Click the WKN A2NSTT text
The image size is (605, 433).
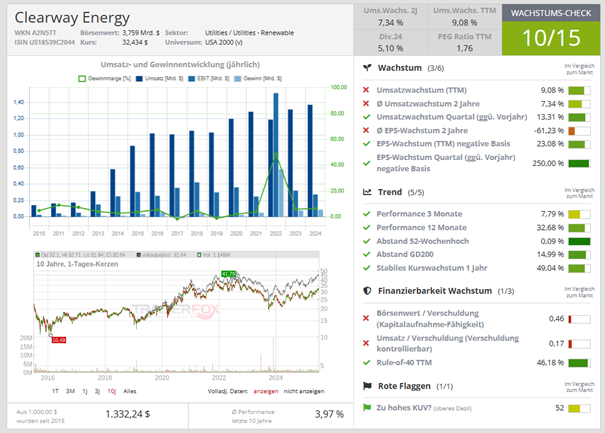point(35,33)
